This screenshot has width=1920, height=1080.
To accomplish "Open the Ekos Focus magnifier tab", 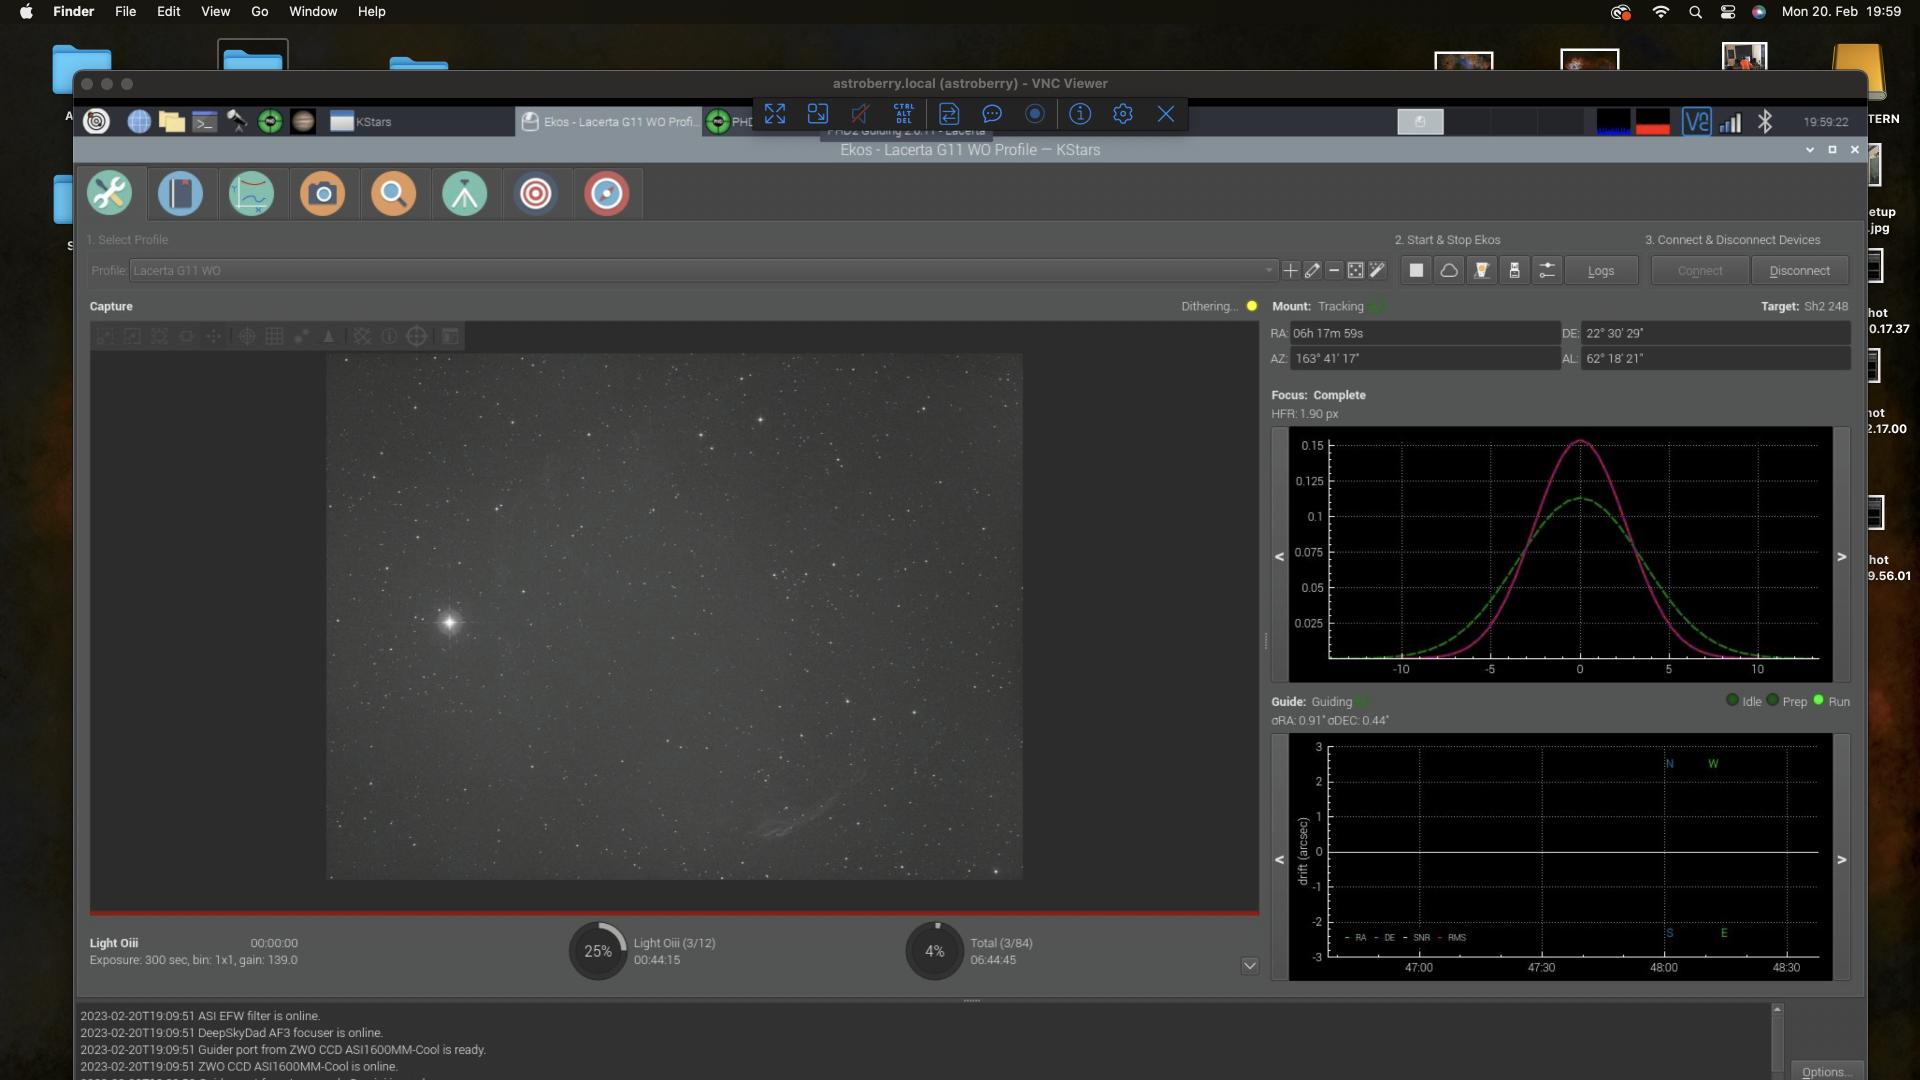I will pos(393,193).
